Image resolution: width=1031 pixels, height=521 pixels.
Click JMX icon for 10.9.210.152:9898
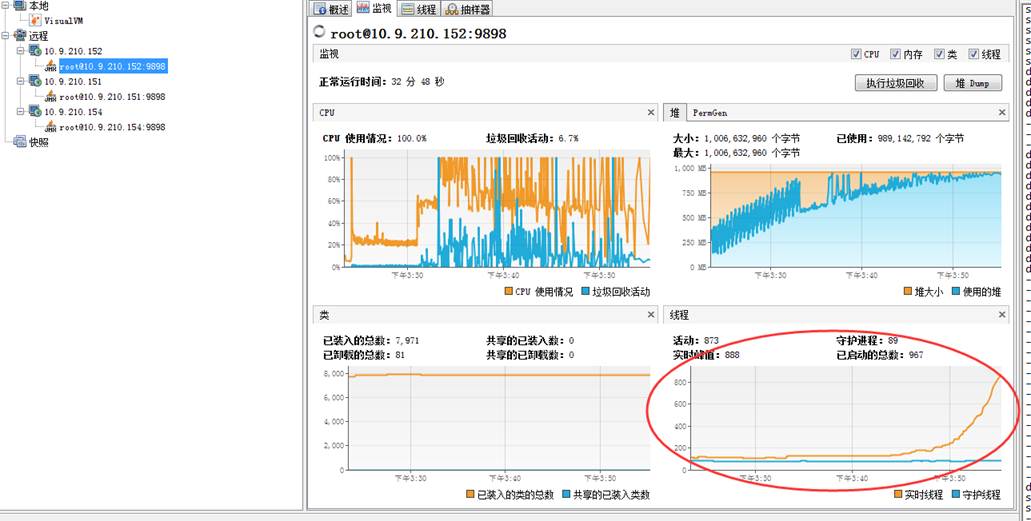pos(51,65)
